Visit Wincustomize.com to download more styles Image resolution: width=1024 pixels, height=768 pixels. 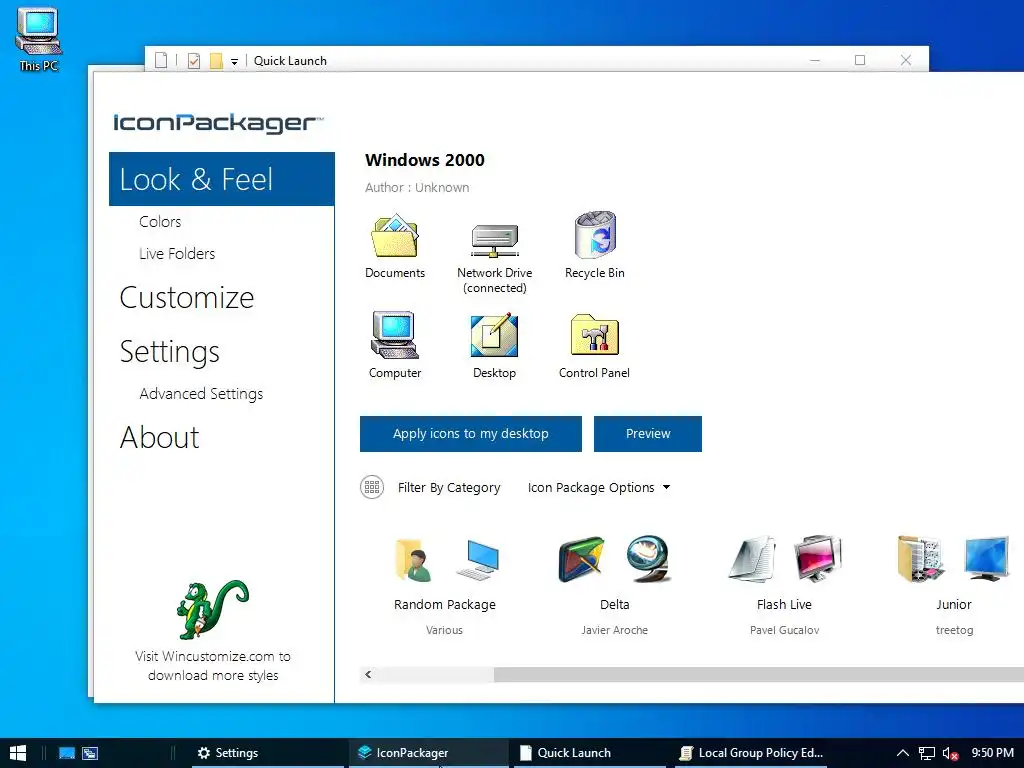pyautogui.click(x=213, y=665)
